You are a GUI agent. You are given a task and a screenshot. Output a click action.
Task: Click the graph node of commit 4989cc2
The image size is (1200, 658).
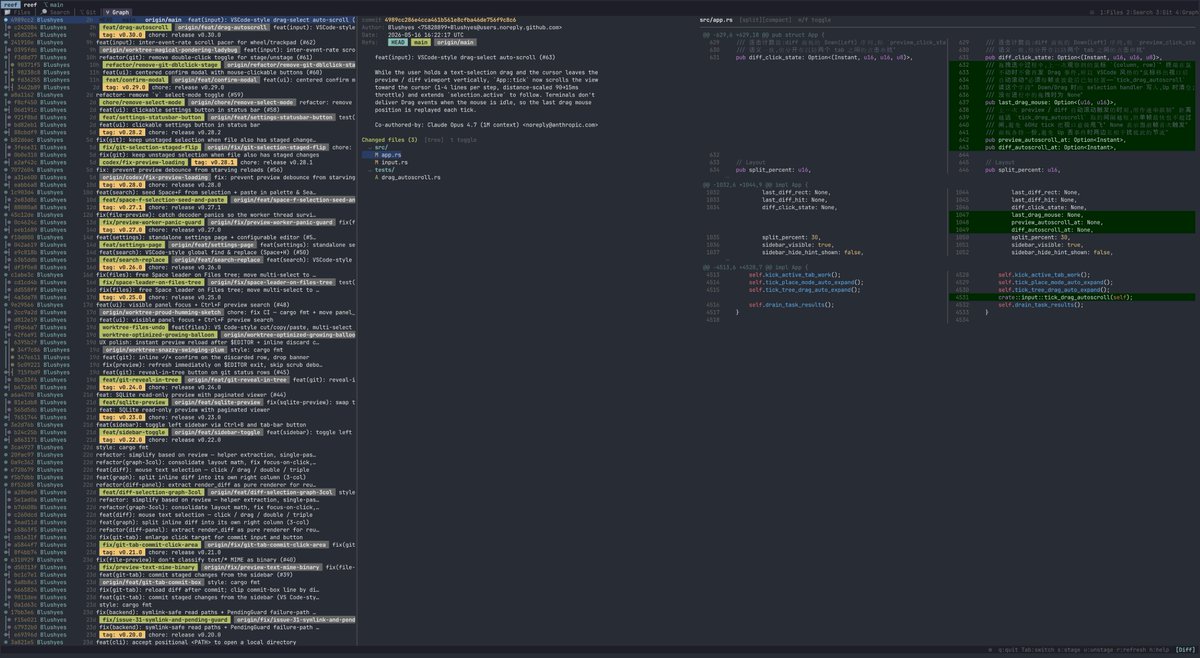[x=4, y=19]
